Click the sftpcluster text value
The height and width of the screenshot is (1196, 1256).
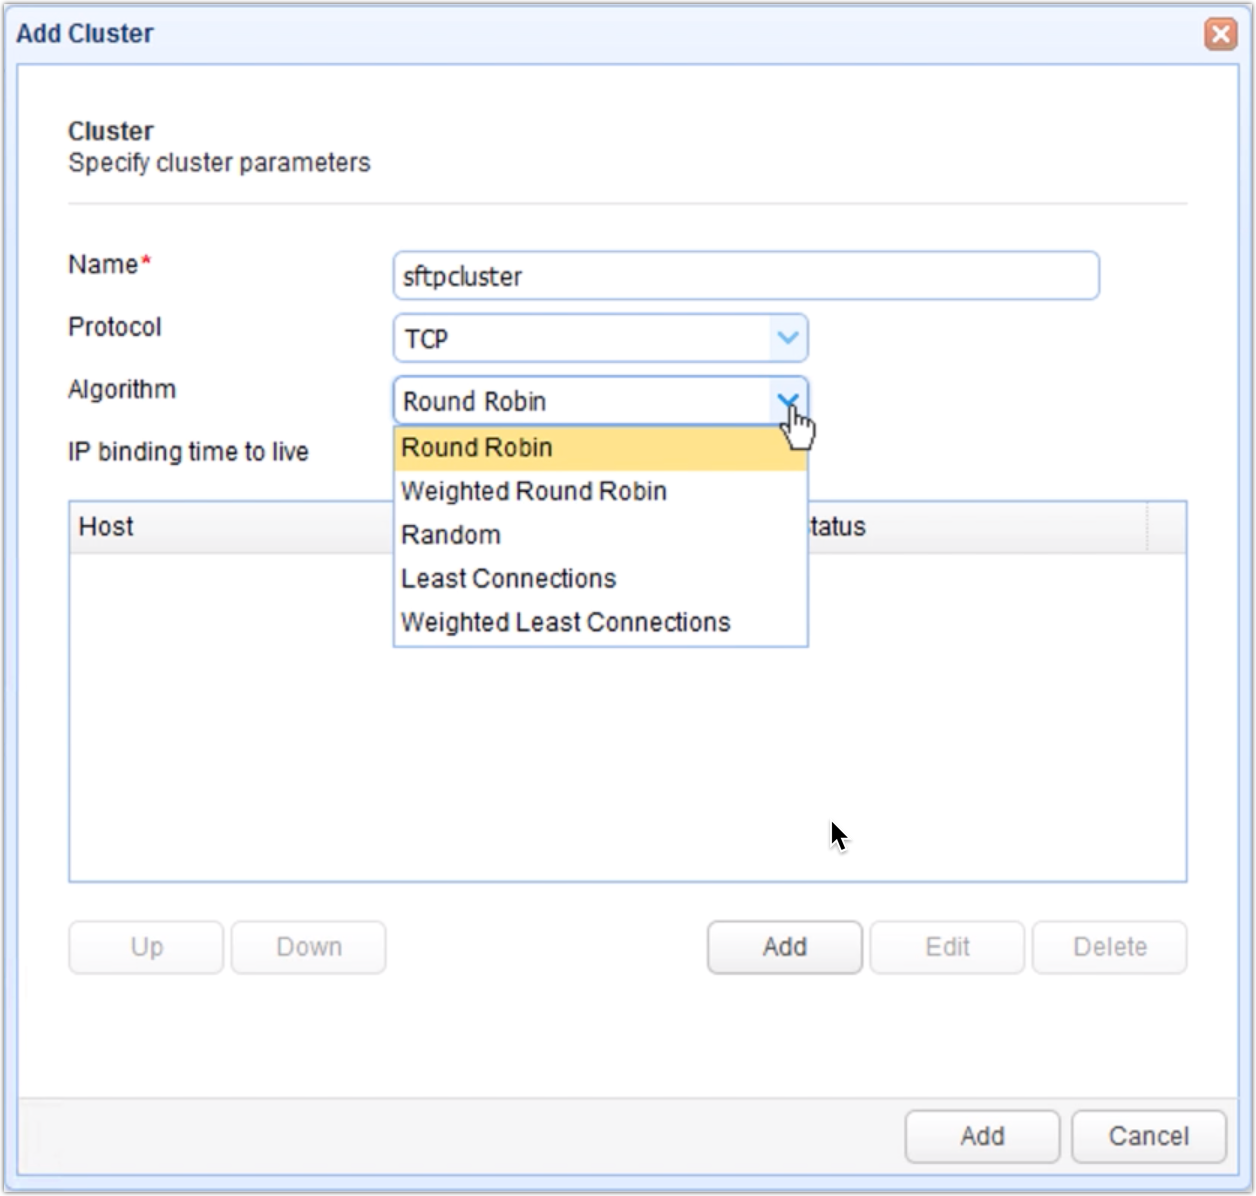[x=463, y=276]
